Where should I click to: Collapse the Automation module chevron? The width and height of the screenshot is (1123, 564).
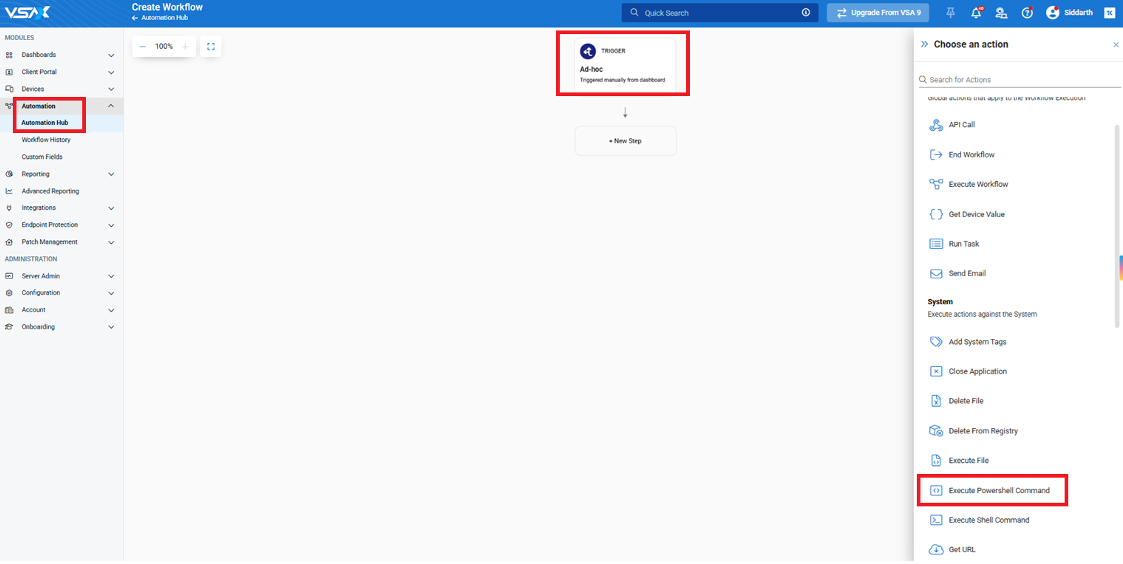(x=111, y=106)
